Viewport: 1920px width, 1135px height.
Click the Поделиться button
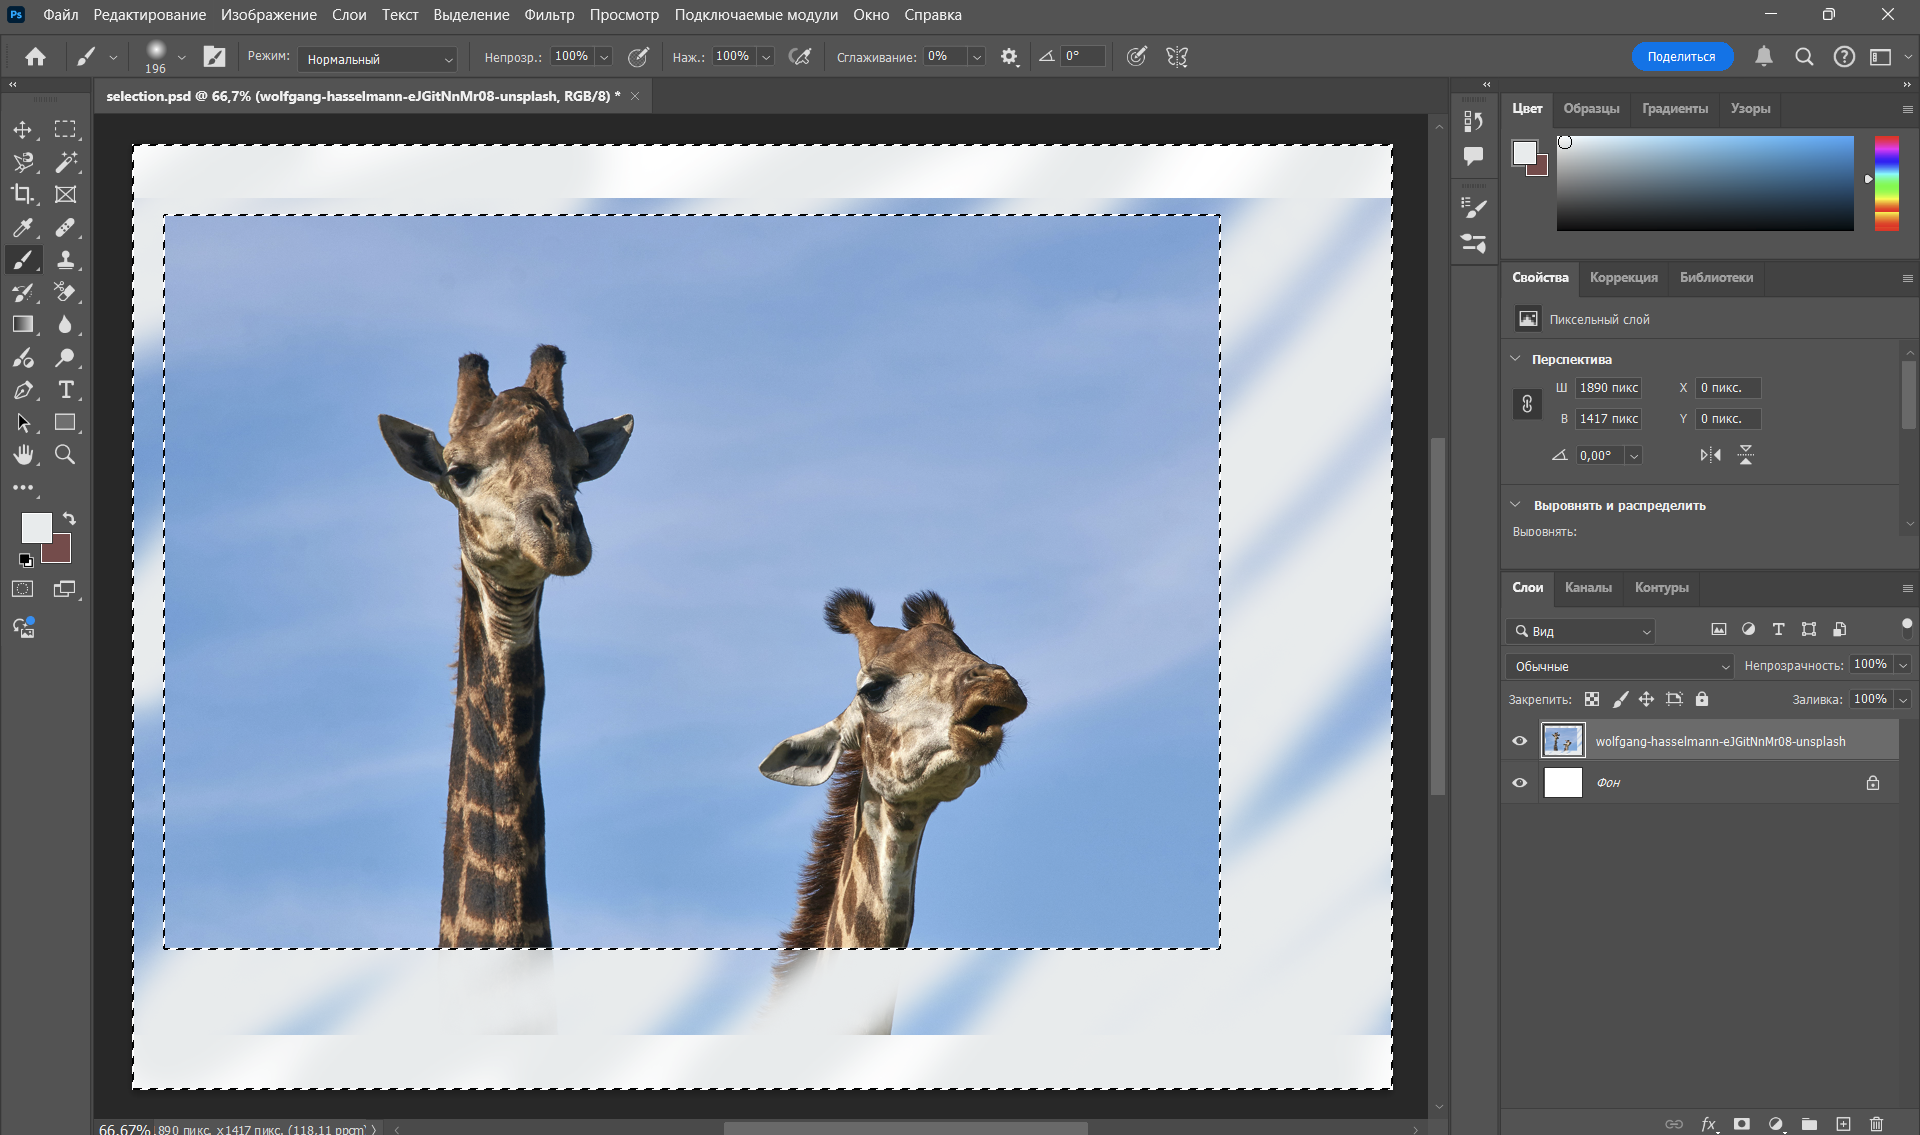tap(1681, 57)
